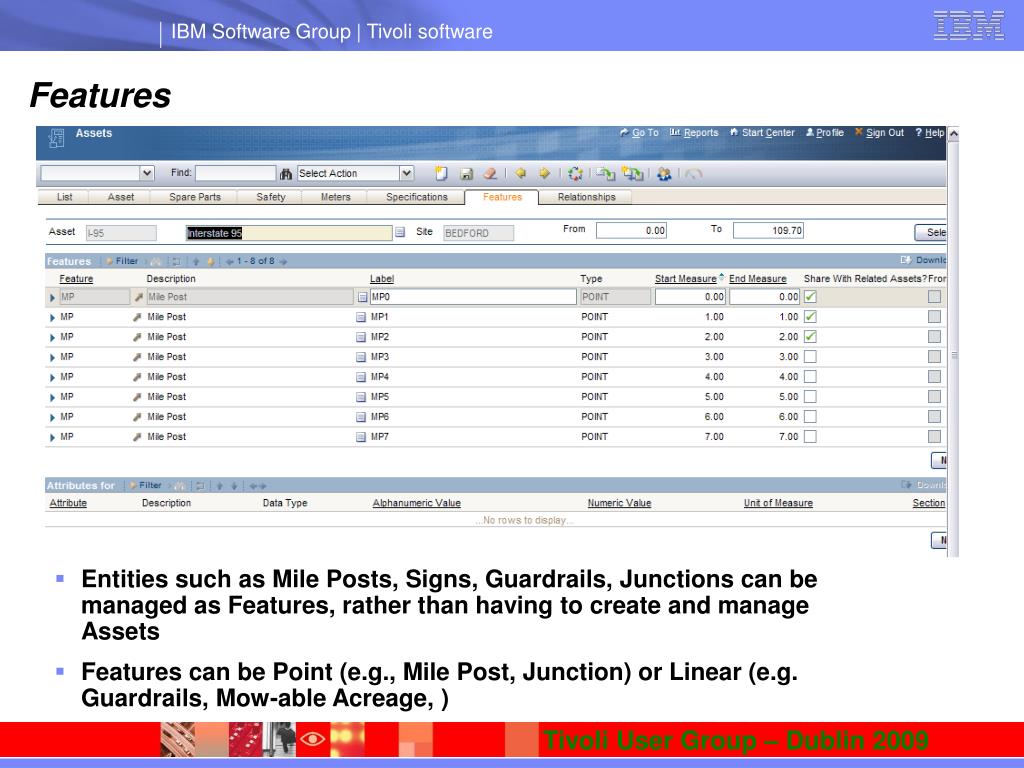The image size is (1024, 768).
Task: Go to the previous record arrow
Action: 520,174
